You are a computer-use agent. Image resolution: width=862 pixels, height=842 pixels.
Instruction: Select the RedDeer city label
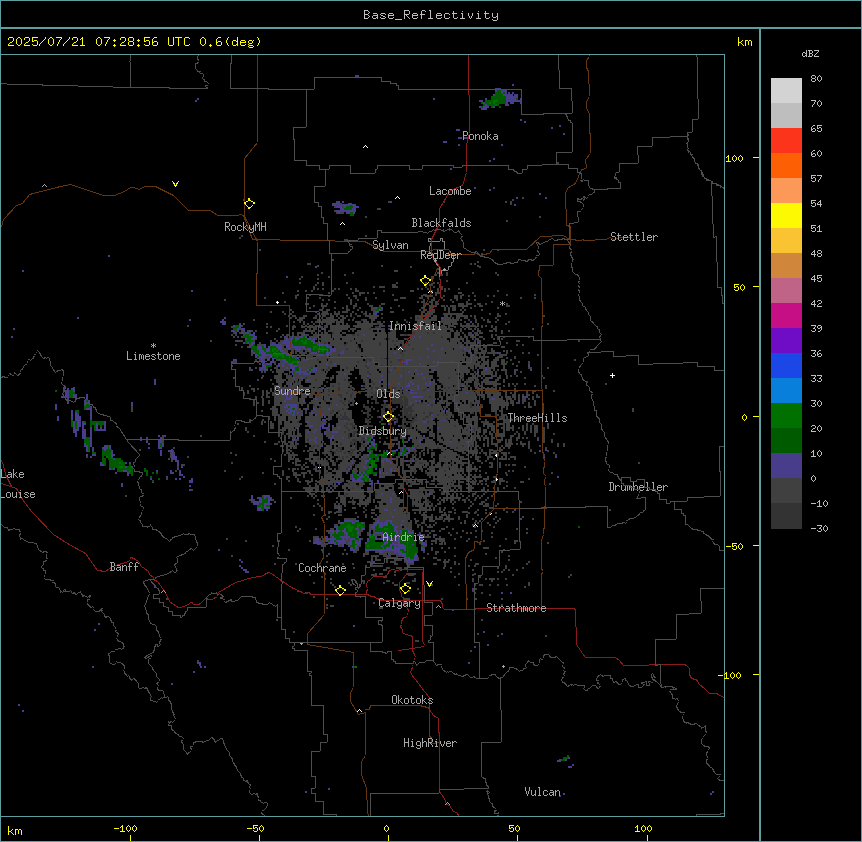point(440,255)
